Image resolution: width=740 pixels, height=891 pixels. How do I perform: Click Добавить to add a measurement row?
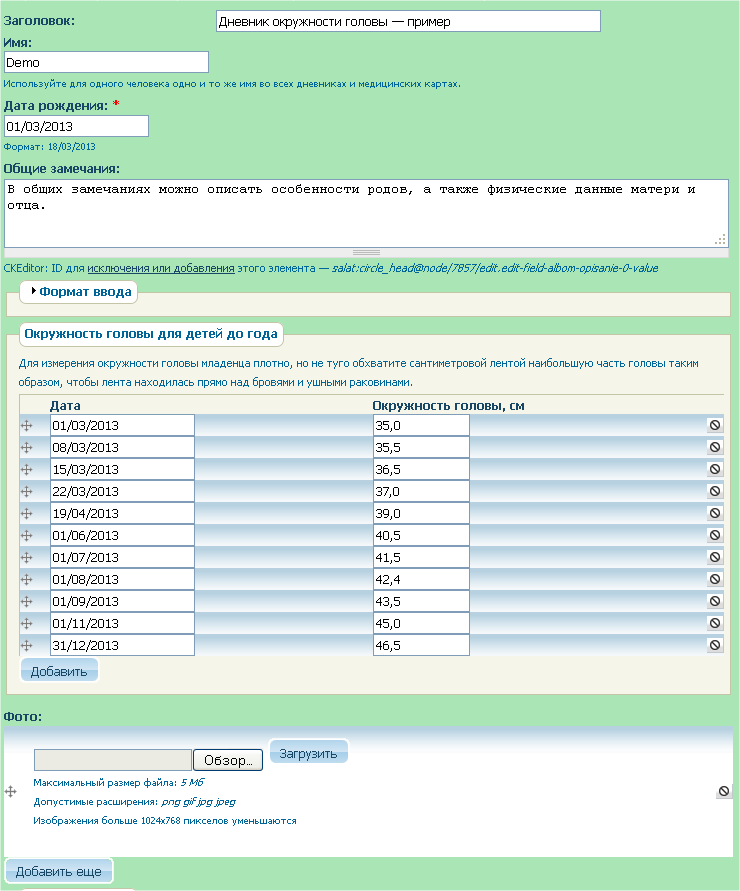59,671
